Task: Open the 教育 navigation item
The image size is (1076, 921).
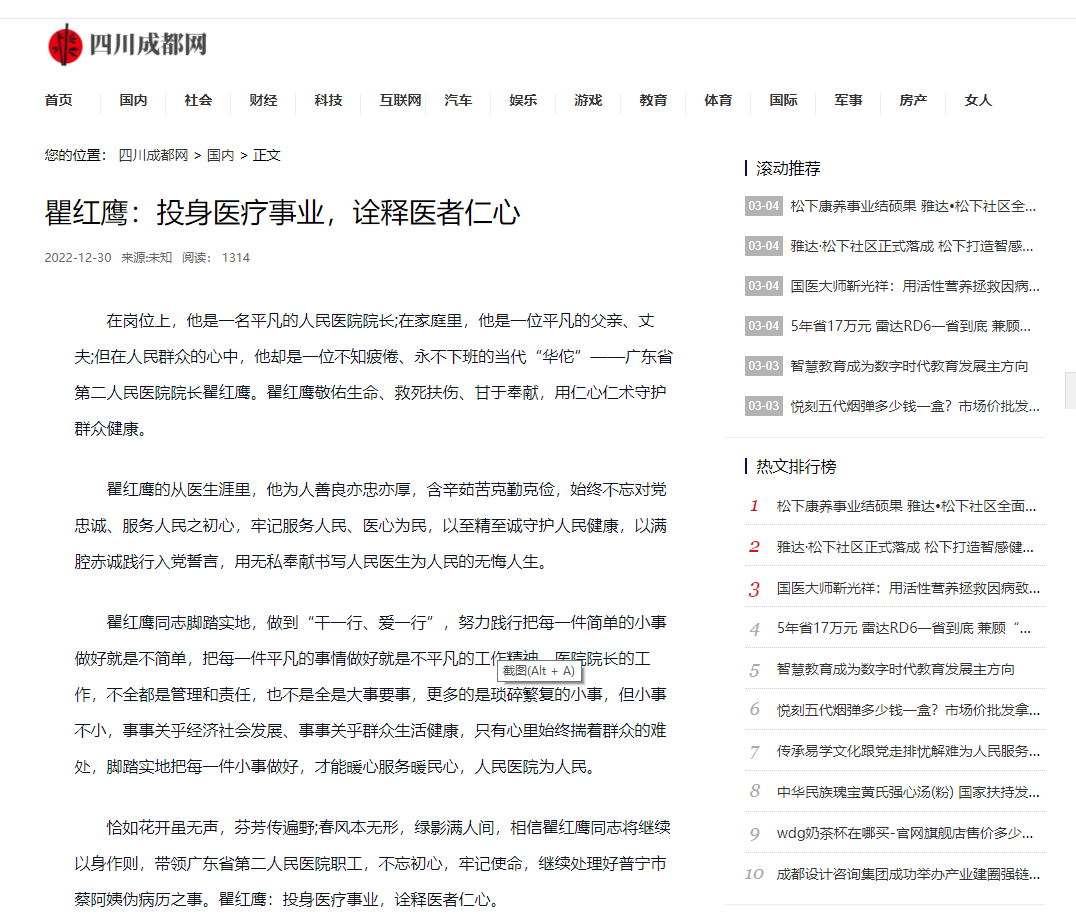Action: pyautogui.click(x=653, y=100)
